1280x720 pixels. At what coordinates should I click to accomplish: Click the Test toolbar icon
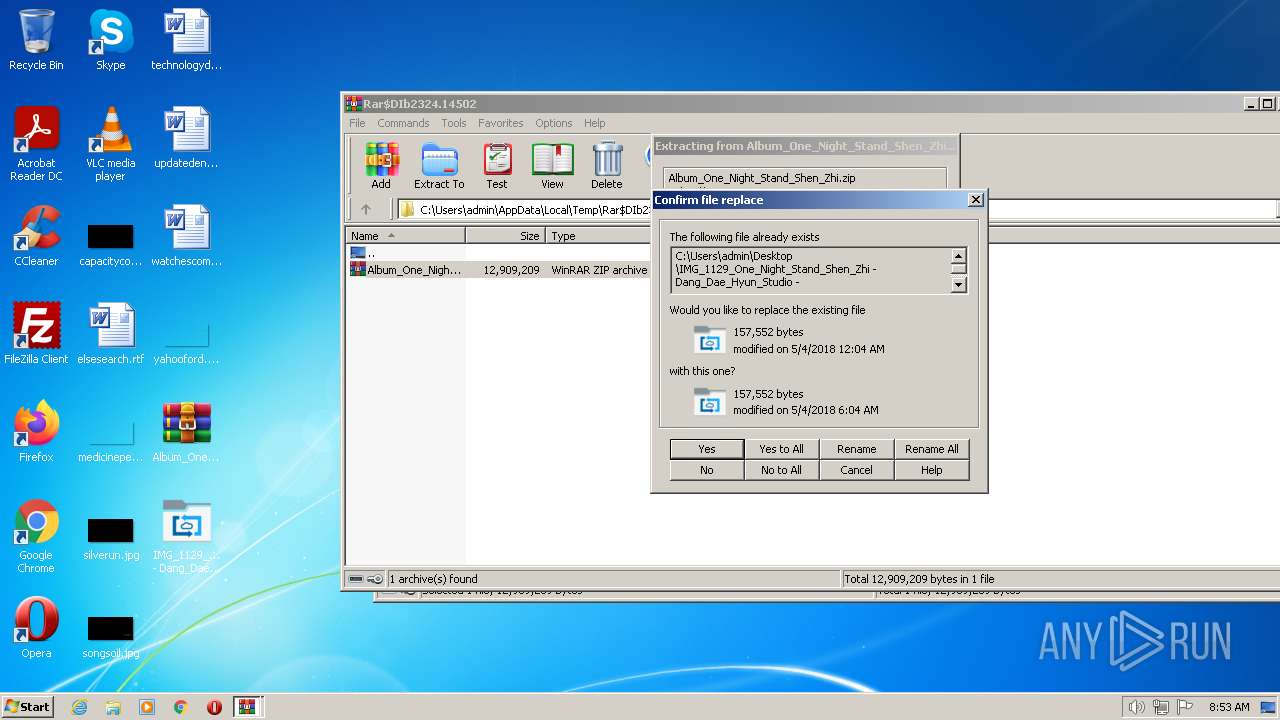click(497, 165)
